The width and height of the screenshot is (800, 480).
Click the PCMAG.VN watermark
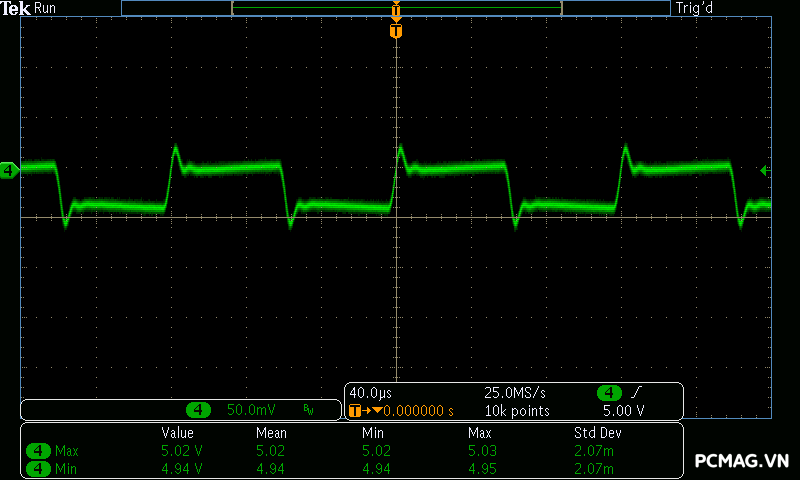click(x=742, y=461)
